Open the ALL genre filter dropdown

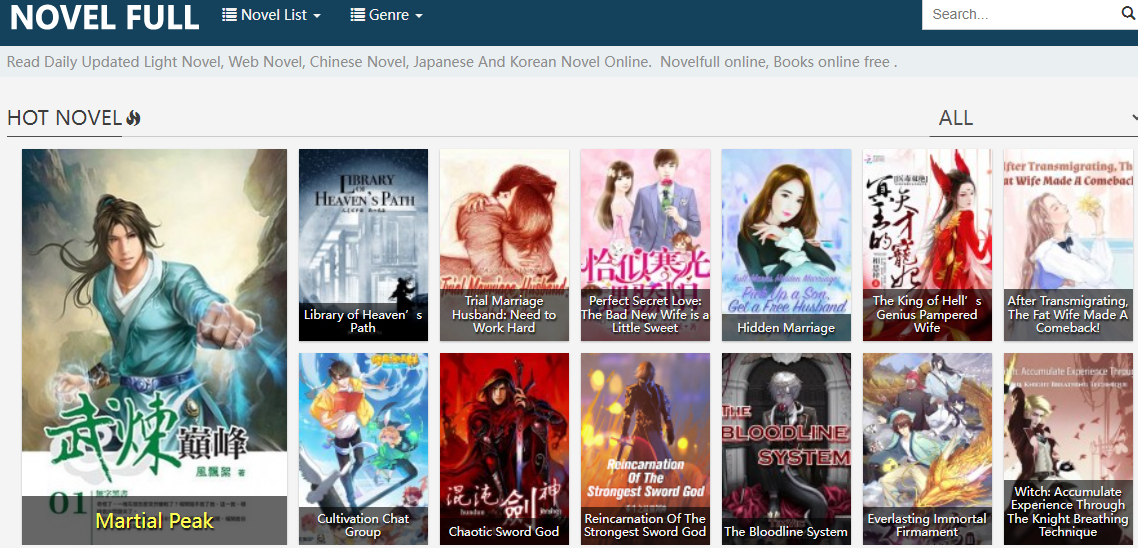pyautogui.click(x=1033, y=118)
